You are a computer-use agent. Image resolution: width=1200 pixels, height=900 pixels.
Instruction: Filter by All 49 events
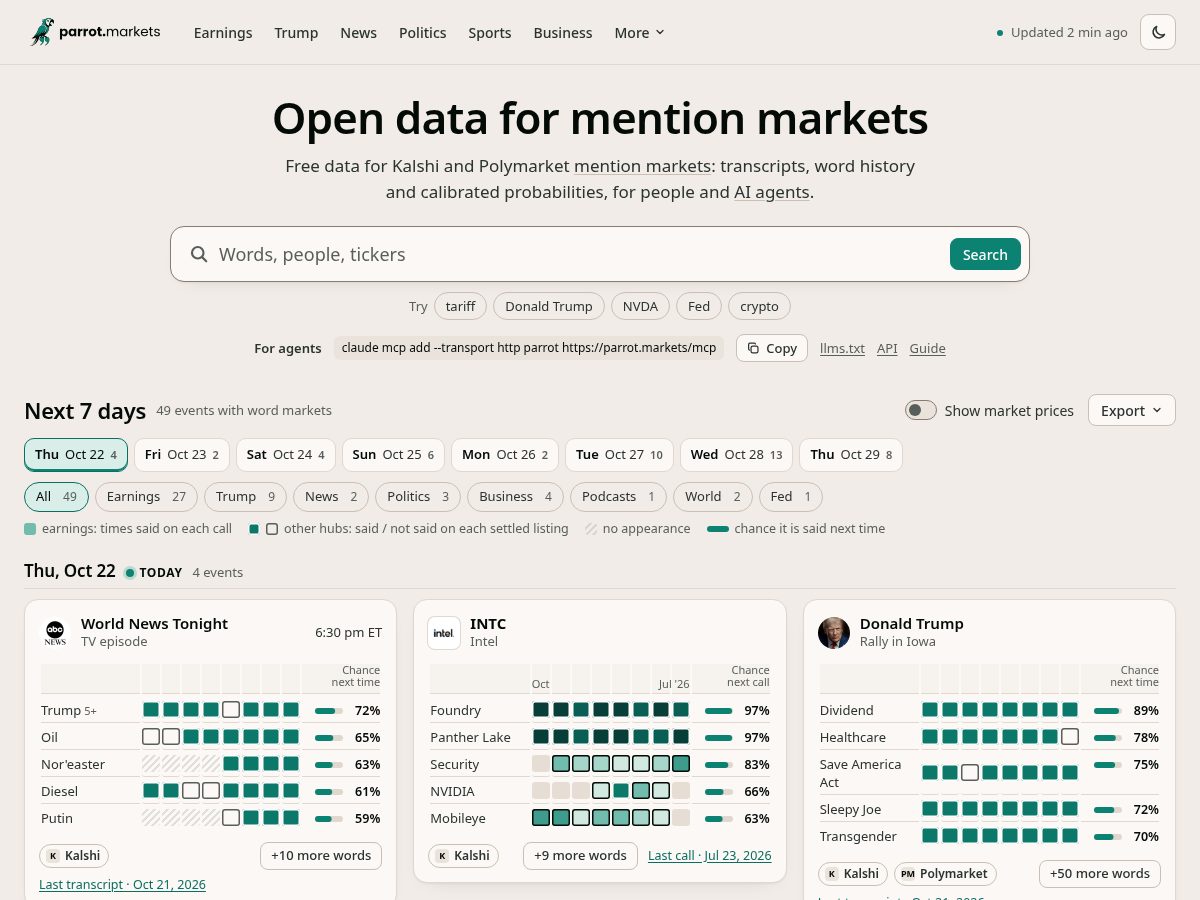(56, 496)
